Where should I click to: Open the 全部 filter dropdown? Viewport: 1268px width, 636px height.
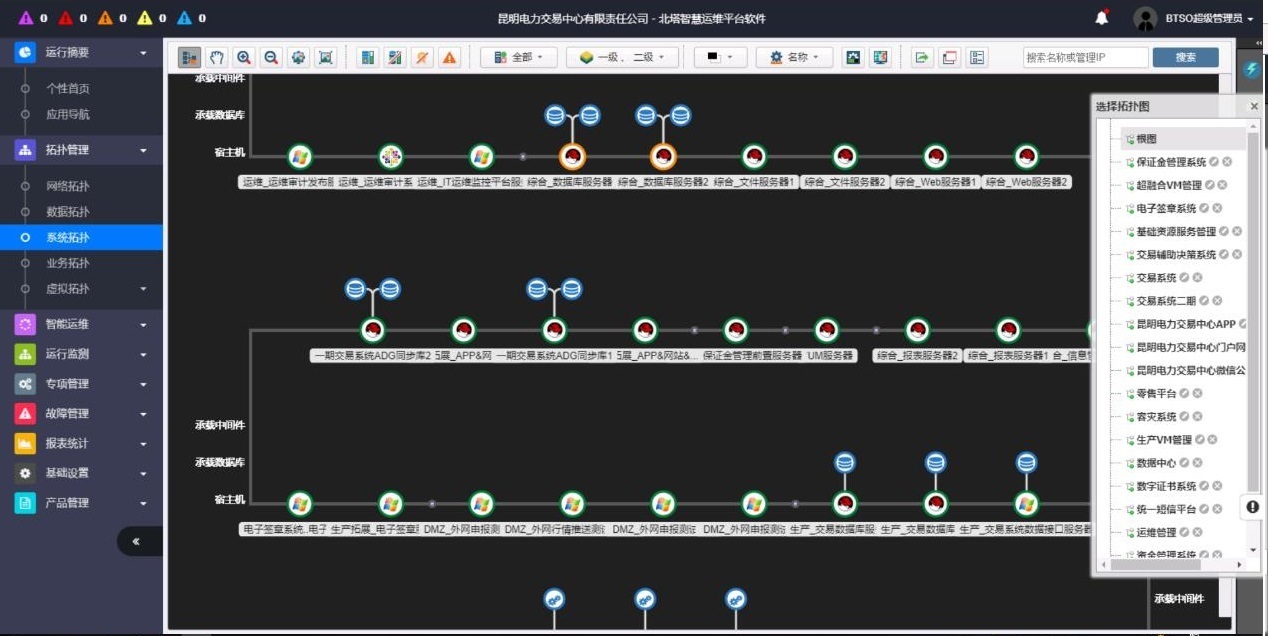pyautogui.click(x=519, y=58)
